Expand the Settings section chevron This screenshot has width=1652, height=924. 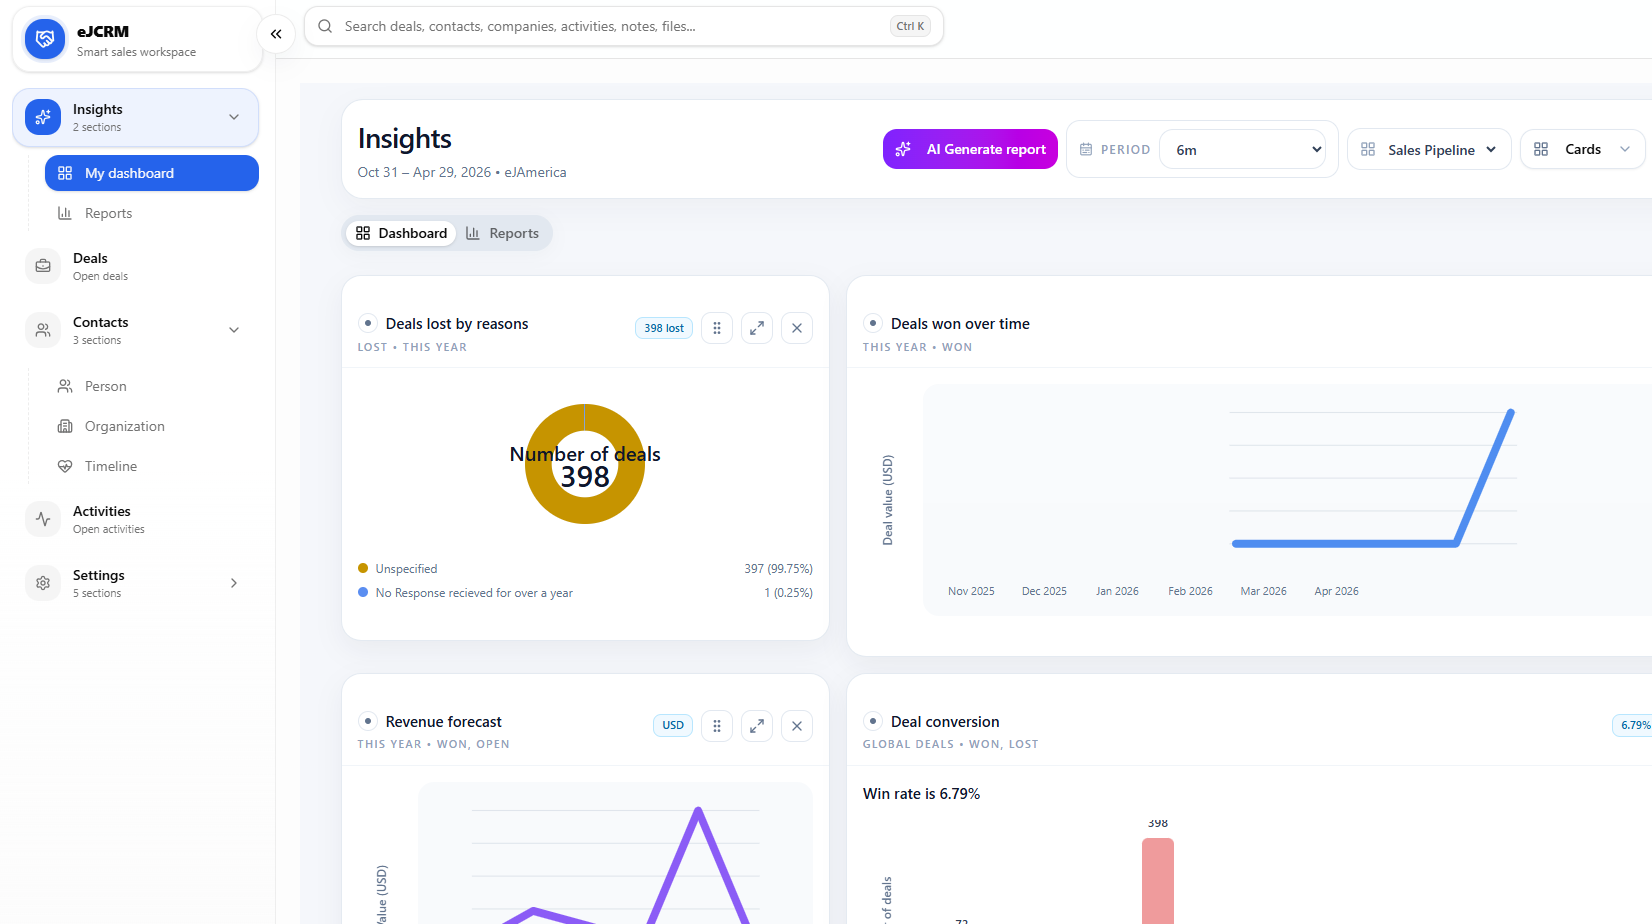pos(234,583)
